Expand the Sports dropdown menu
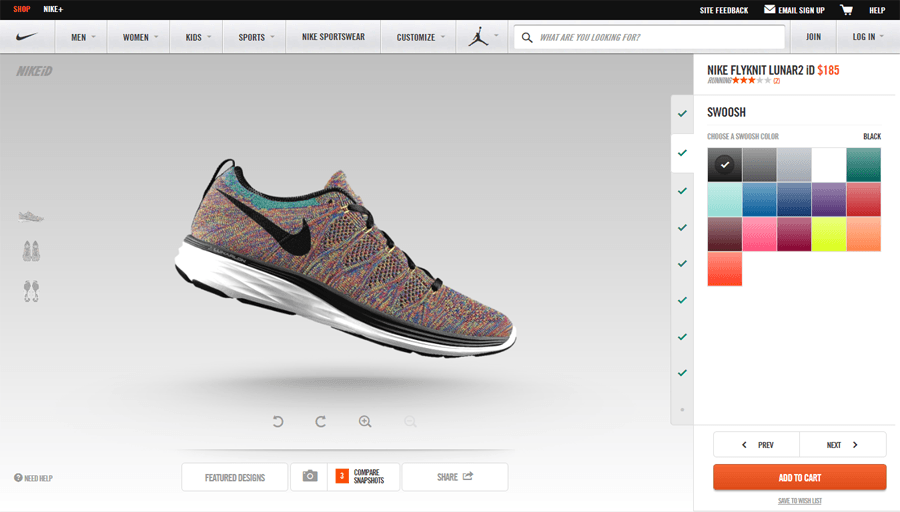 [256, 37]
